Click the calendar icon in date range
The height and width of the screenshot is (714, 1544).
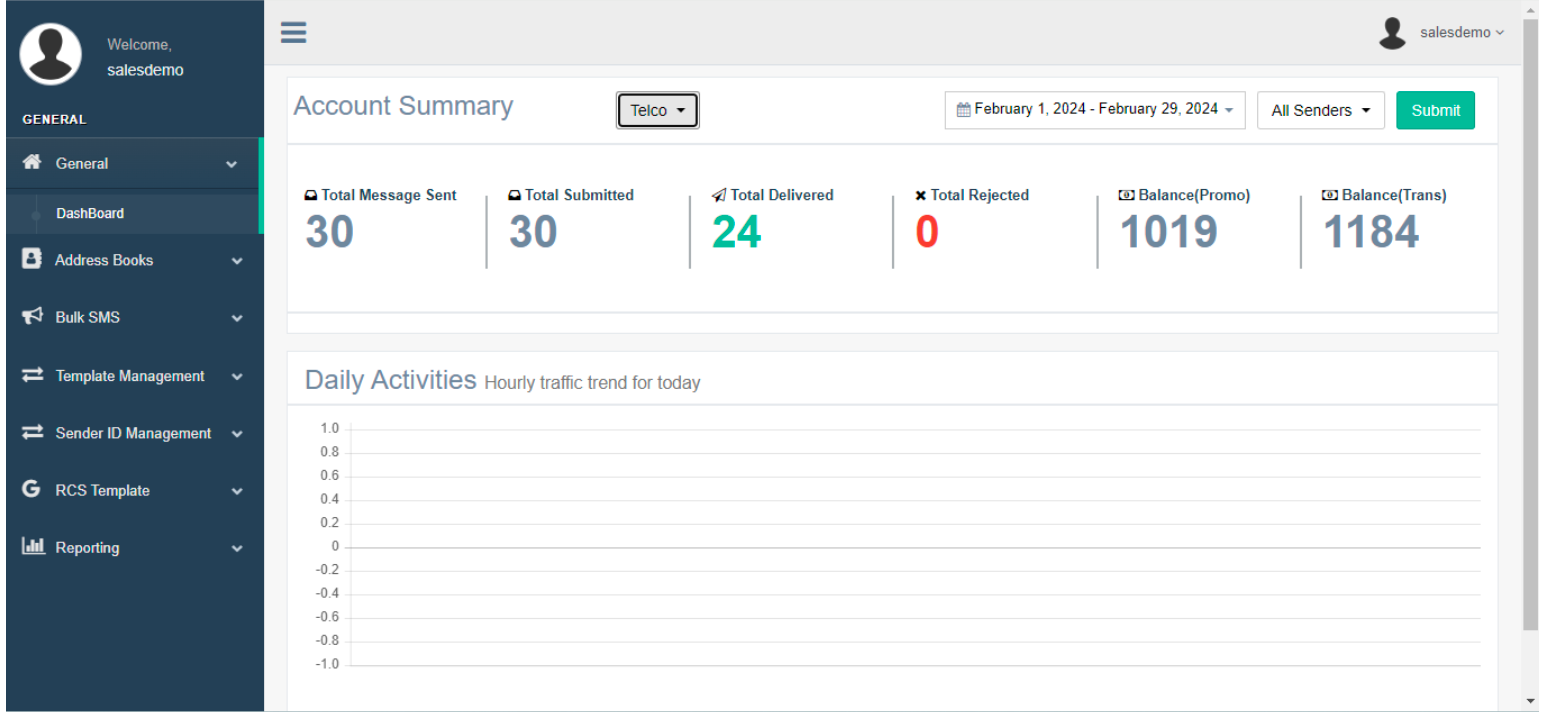[x=964, y=110]
